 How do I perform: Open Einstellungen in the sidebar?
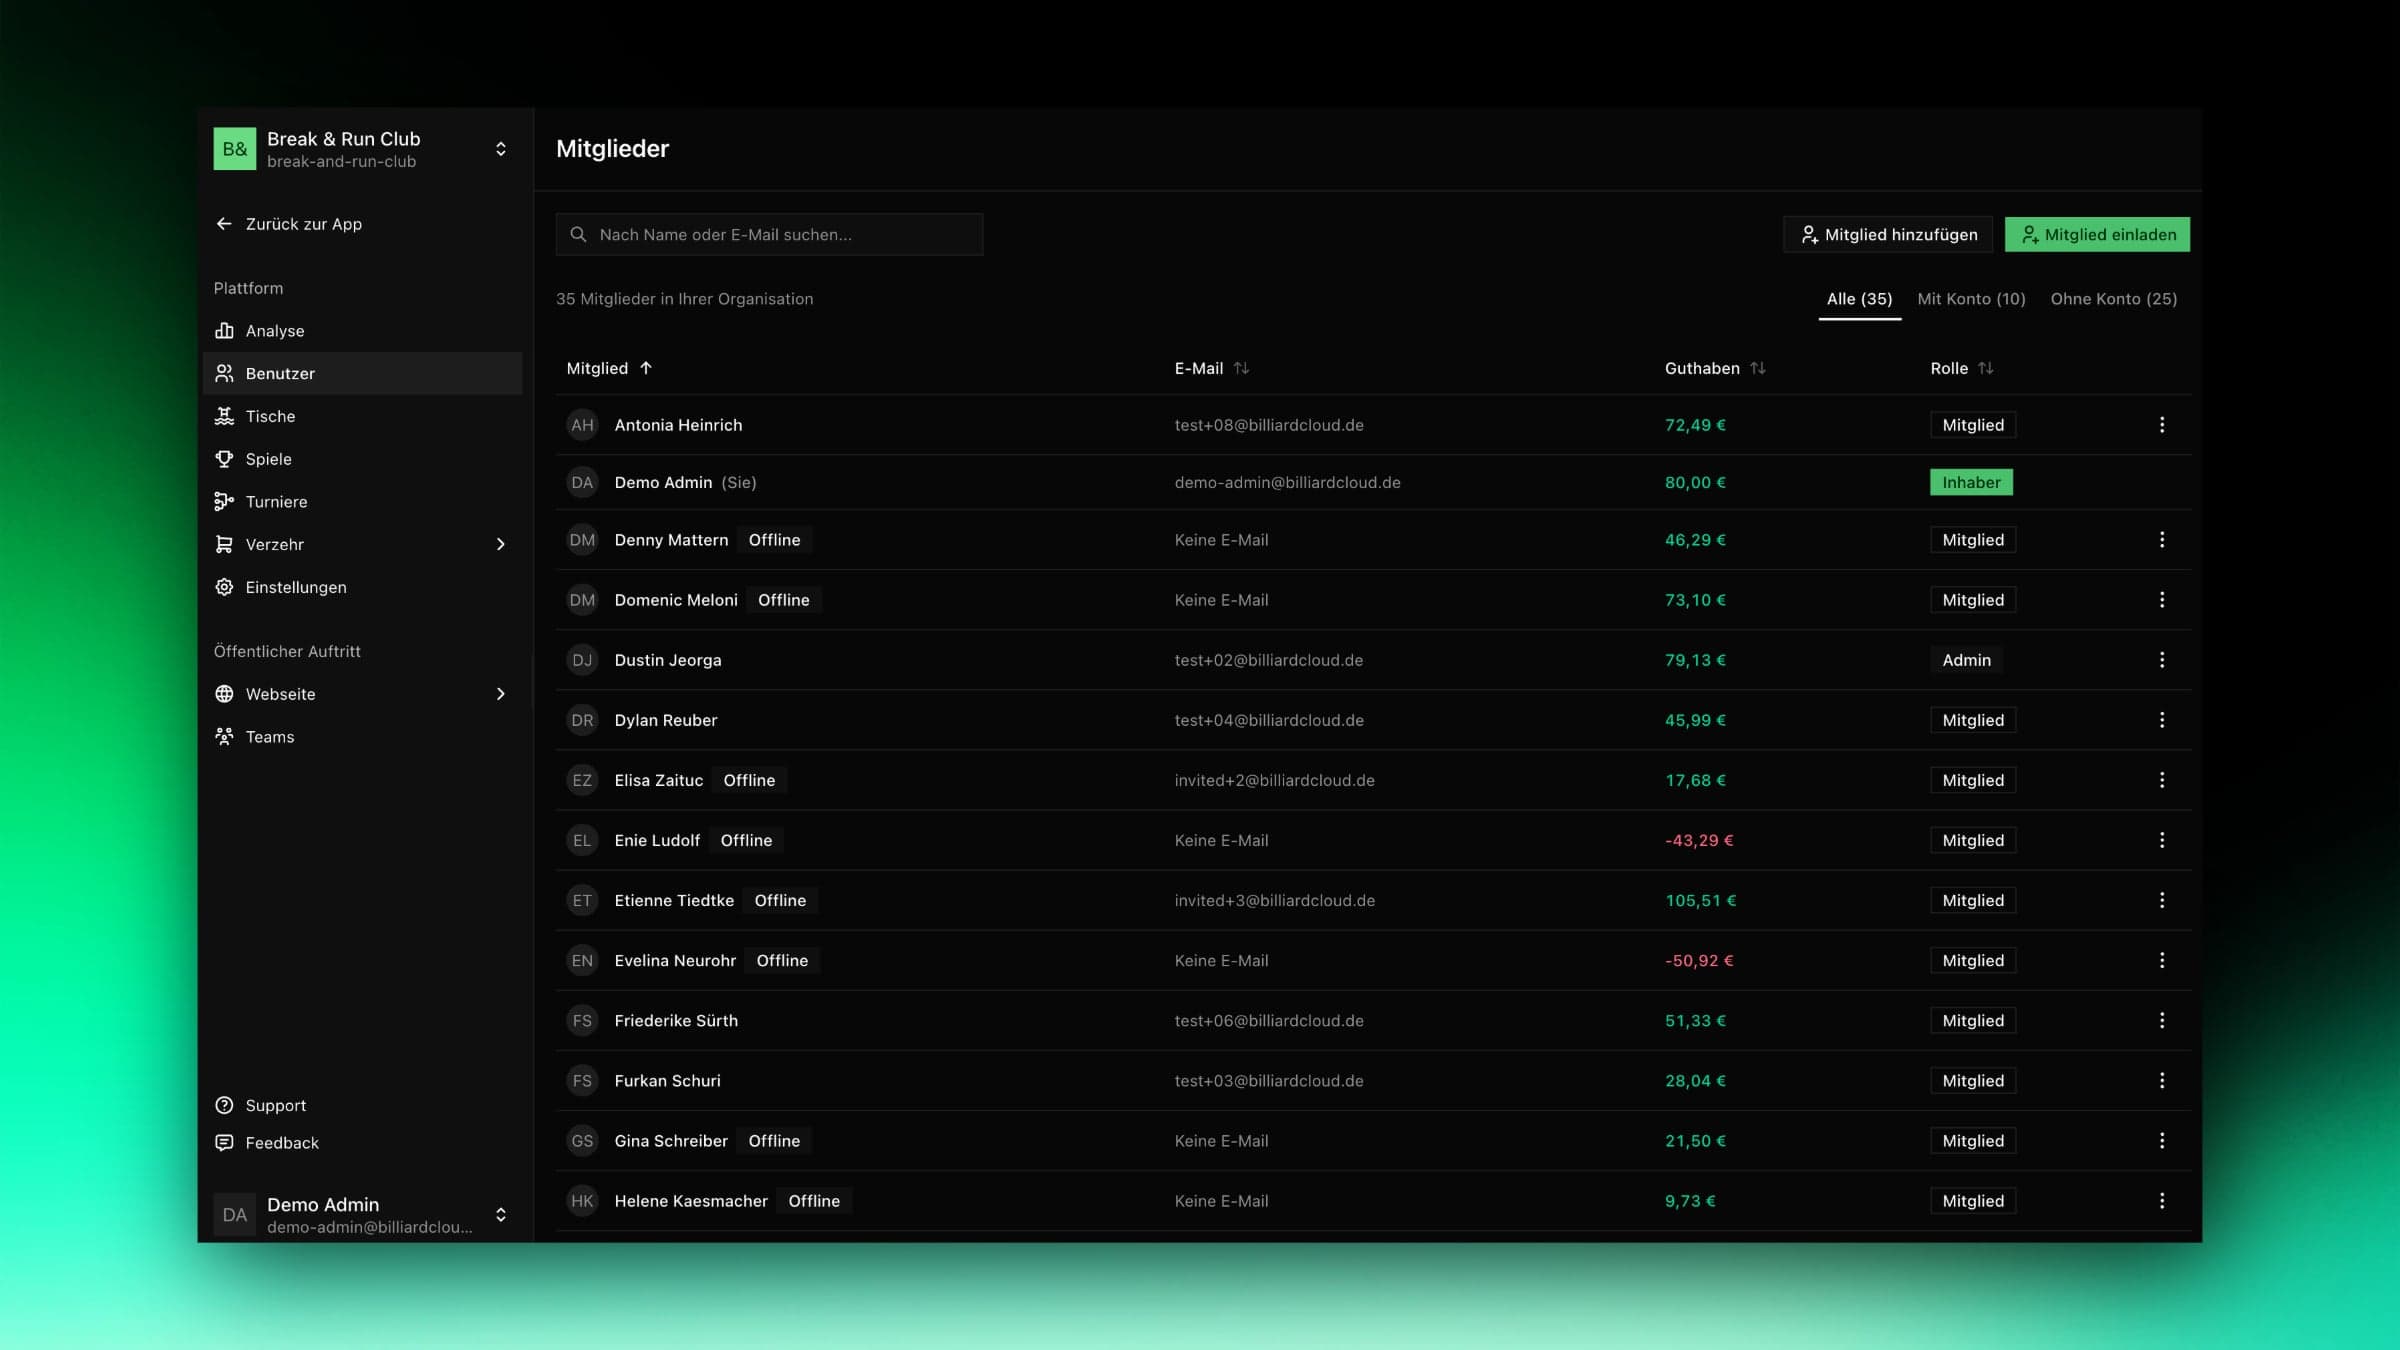pos(362,587)
